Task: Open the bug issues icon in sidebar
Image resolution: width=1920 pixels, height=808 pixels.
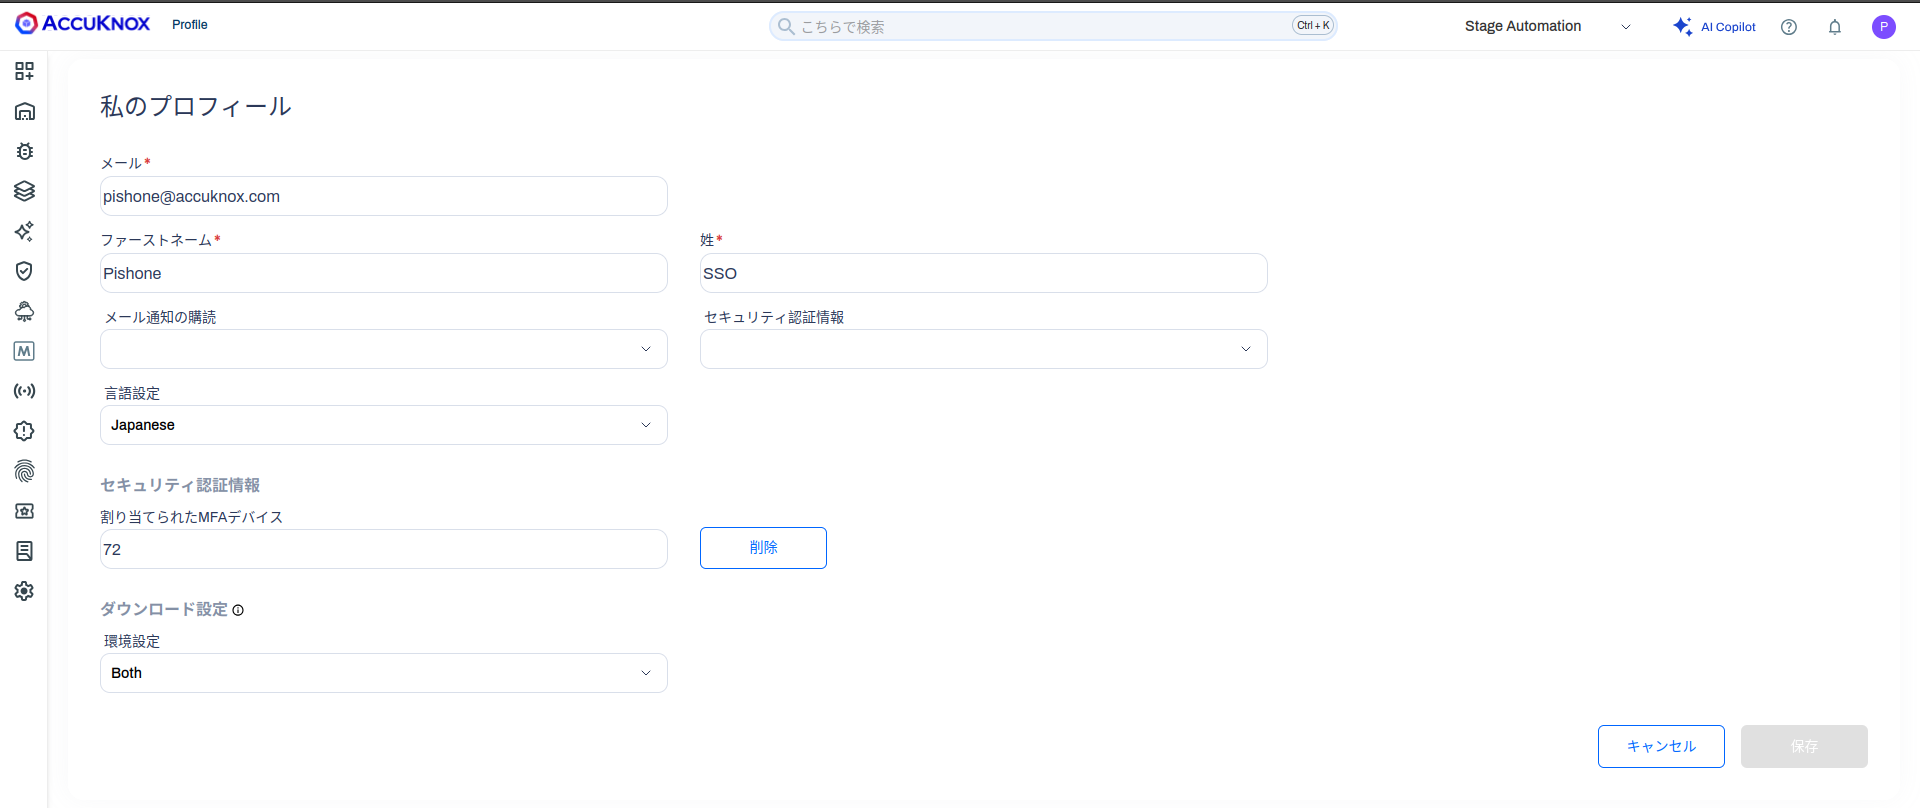Action: pyautogui.click(x=24, y=151)
